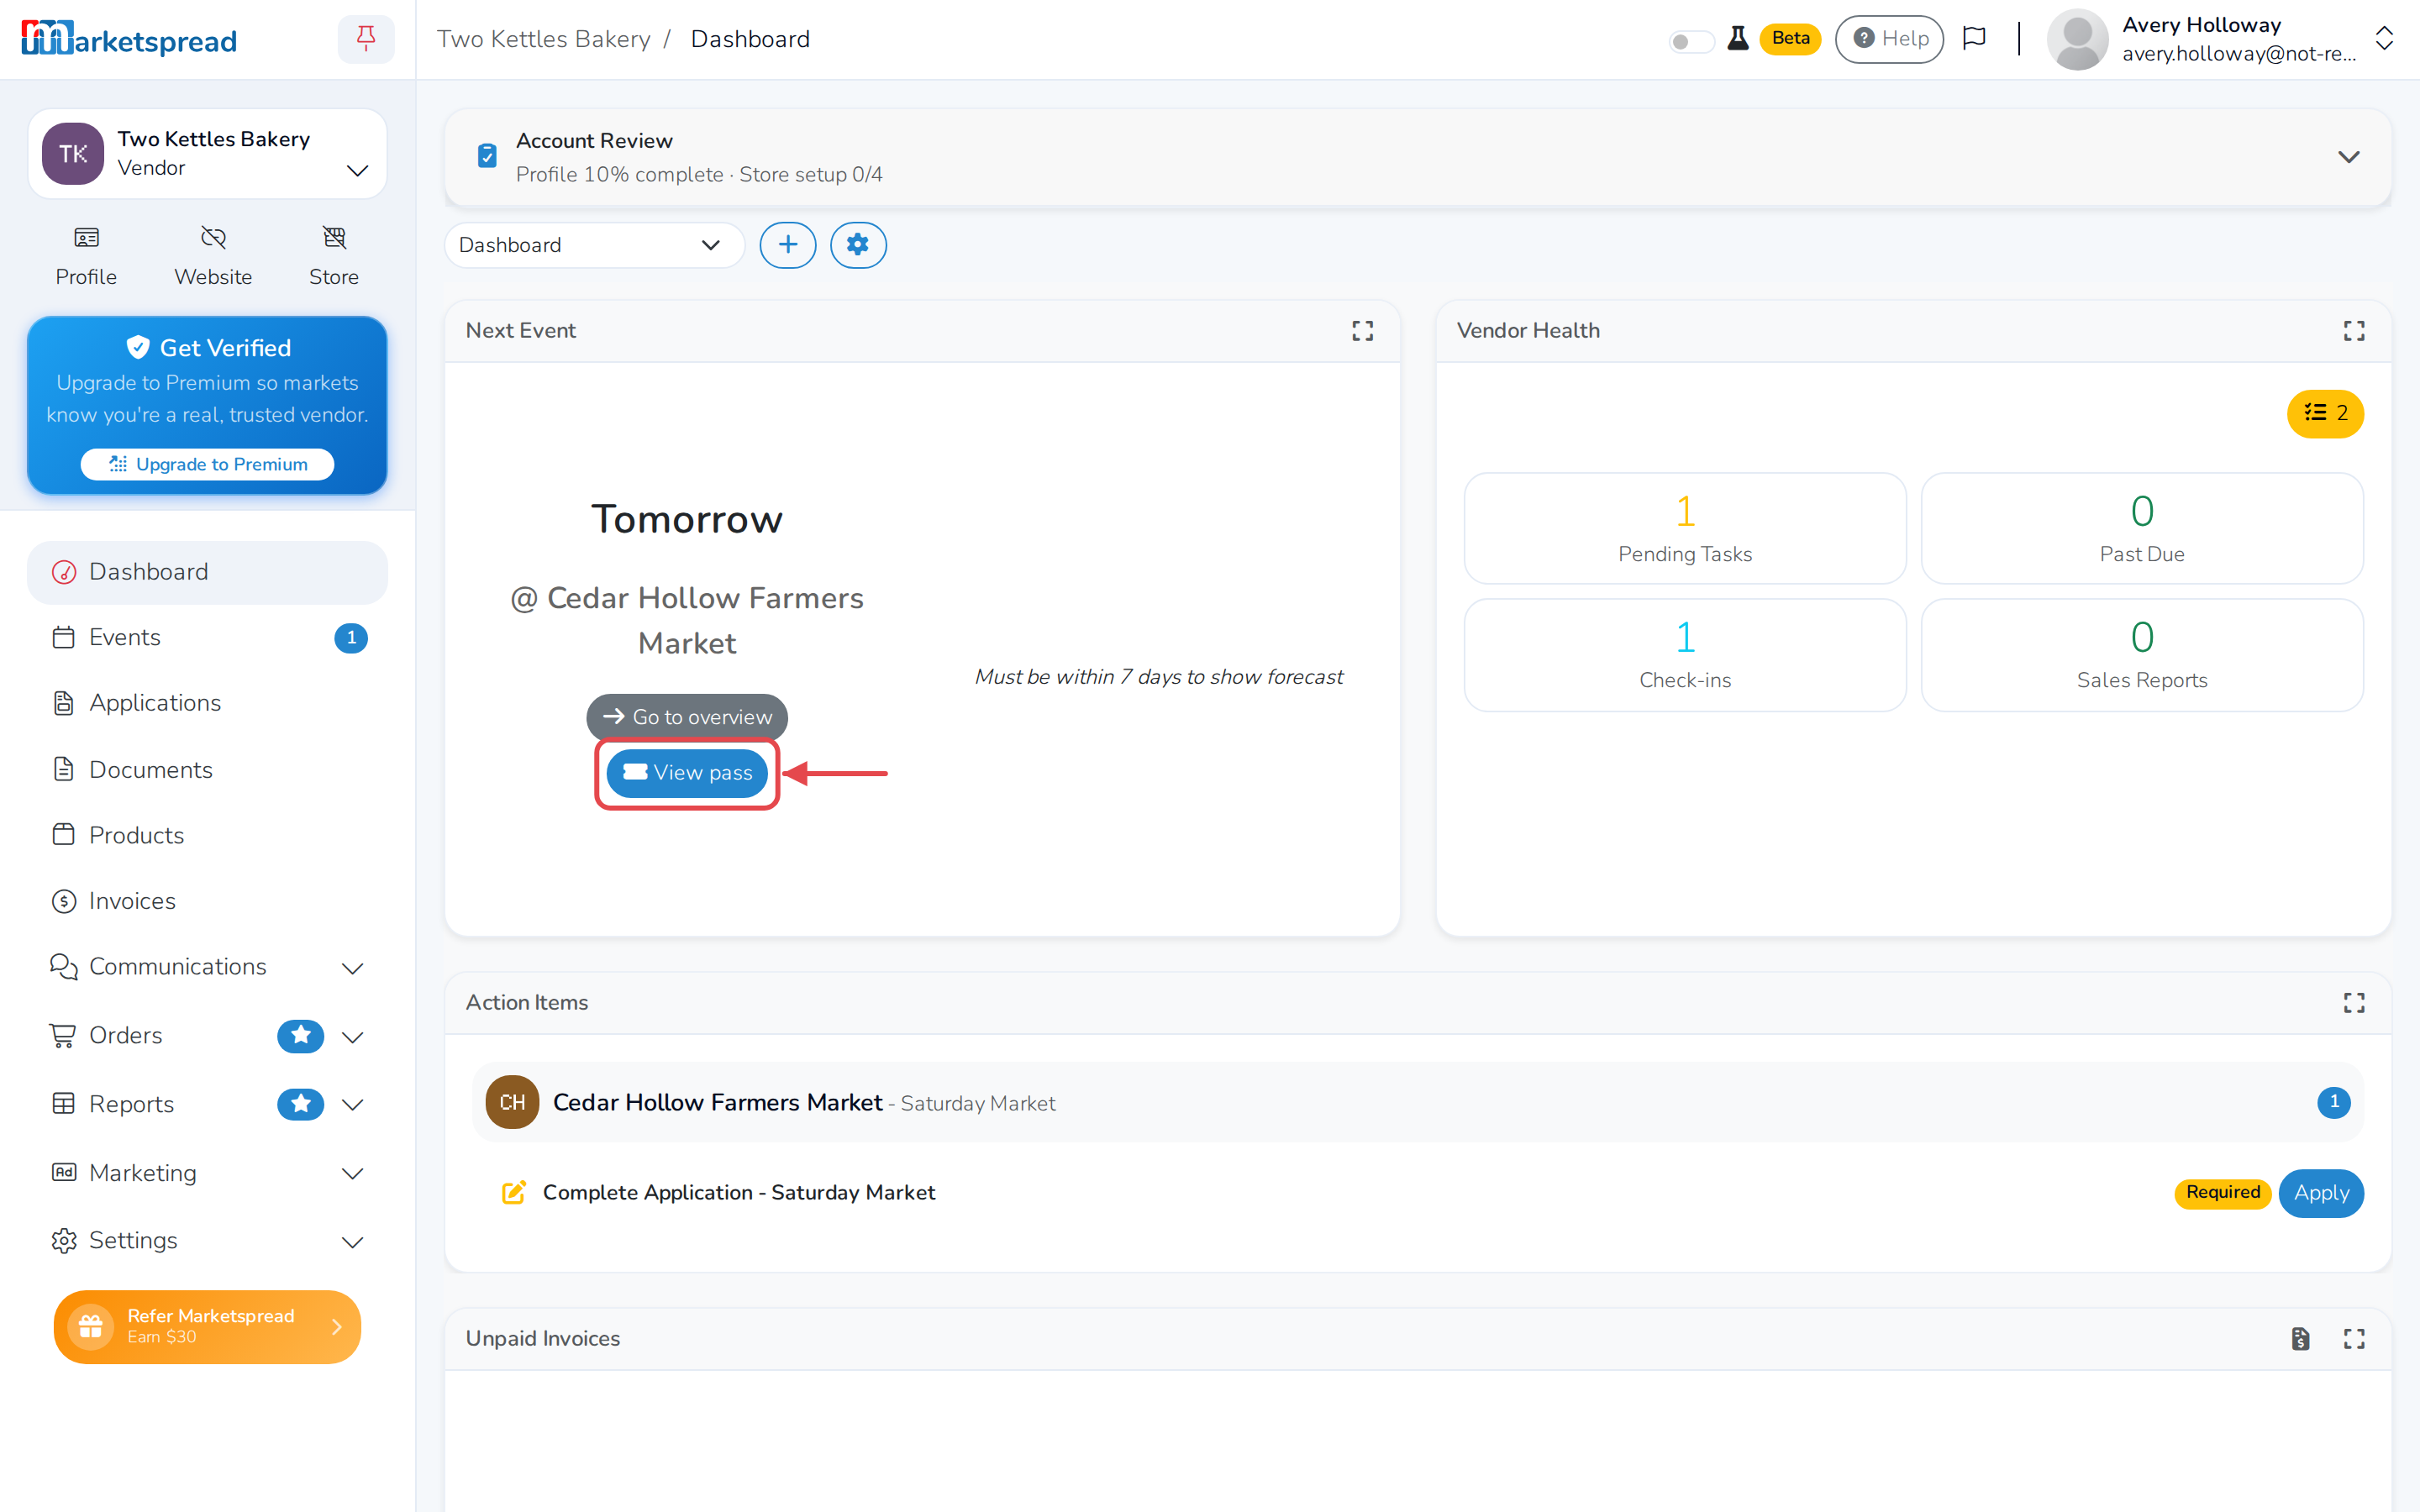Expand the Next Event panel fullscreen
Image resolution: width=2420 pixels, height=1512 pixels.
point(1362,331)
